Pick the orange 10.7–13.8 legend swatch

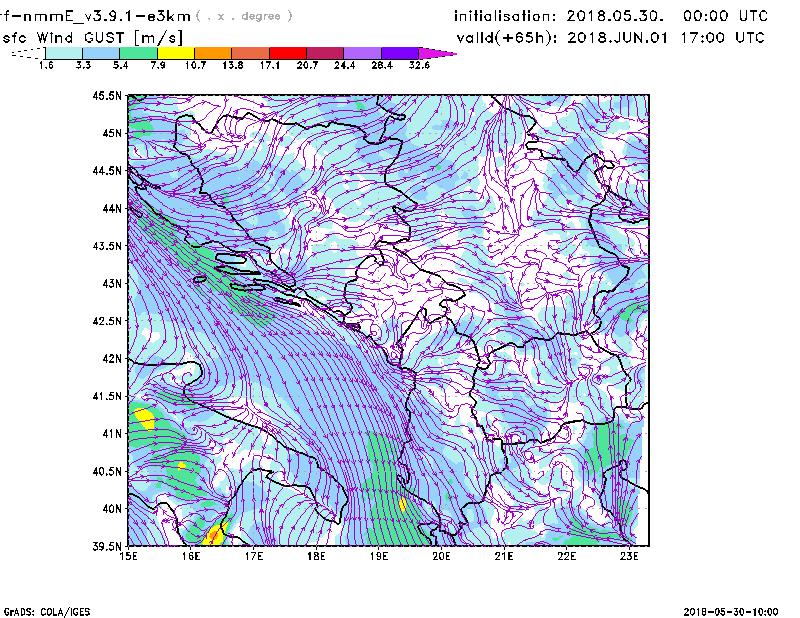click(x=213, y=53)
